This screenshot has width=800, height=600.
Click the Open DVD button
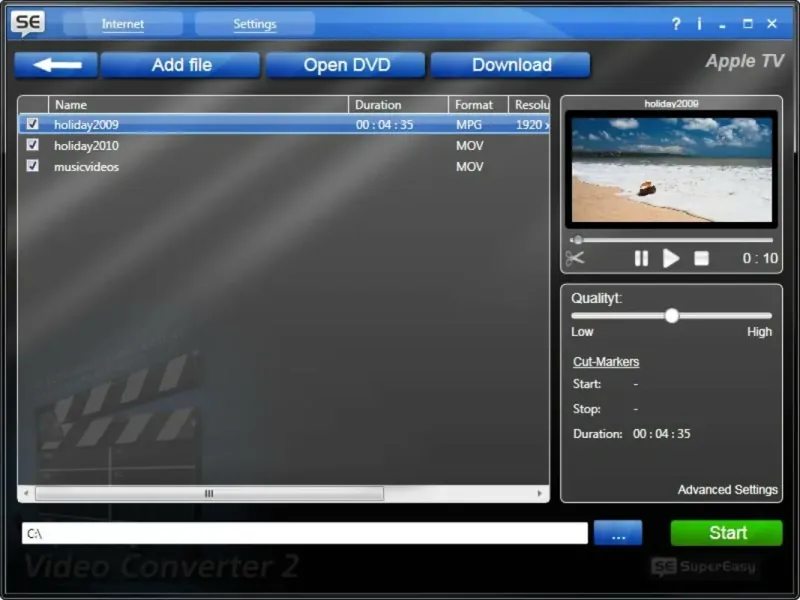345,65
